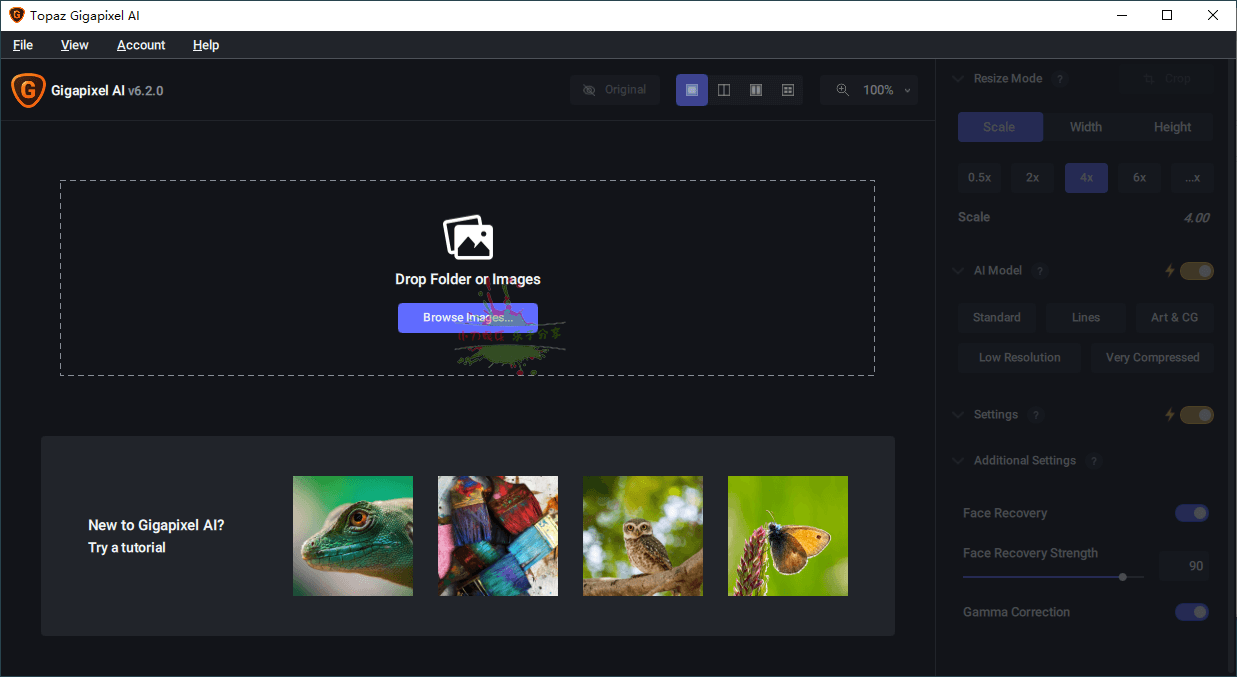This screenshot has height=677, width=1237.
Task: Disable the Face Recovery toggle
Action: point(1192,513)
